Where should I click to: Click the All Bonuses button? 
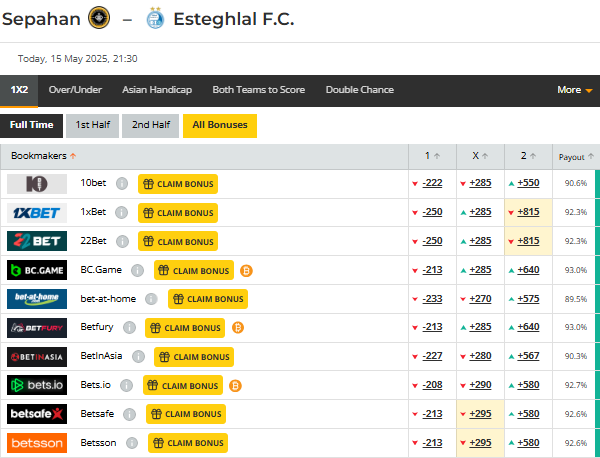pos(220,126)
